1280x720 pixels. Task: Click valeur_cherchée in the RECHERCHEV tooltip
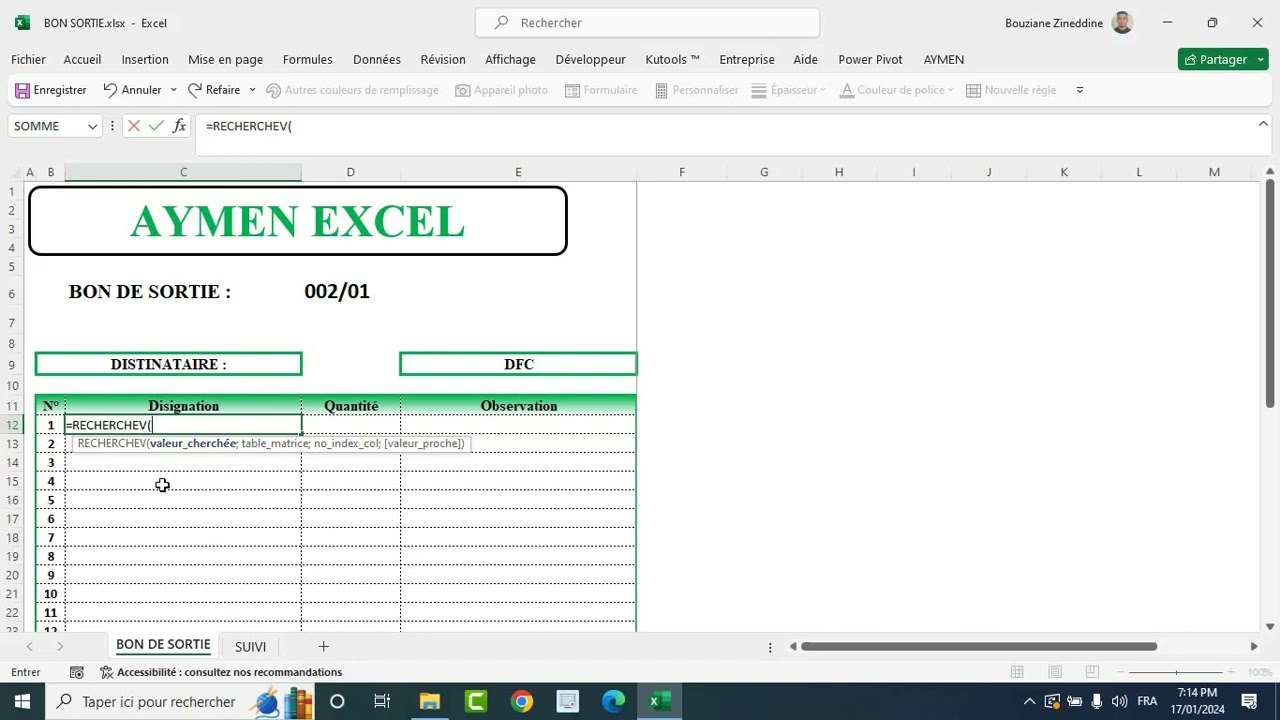click(193, 443)
